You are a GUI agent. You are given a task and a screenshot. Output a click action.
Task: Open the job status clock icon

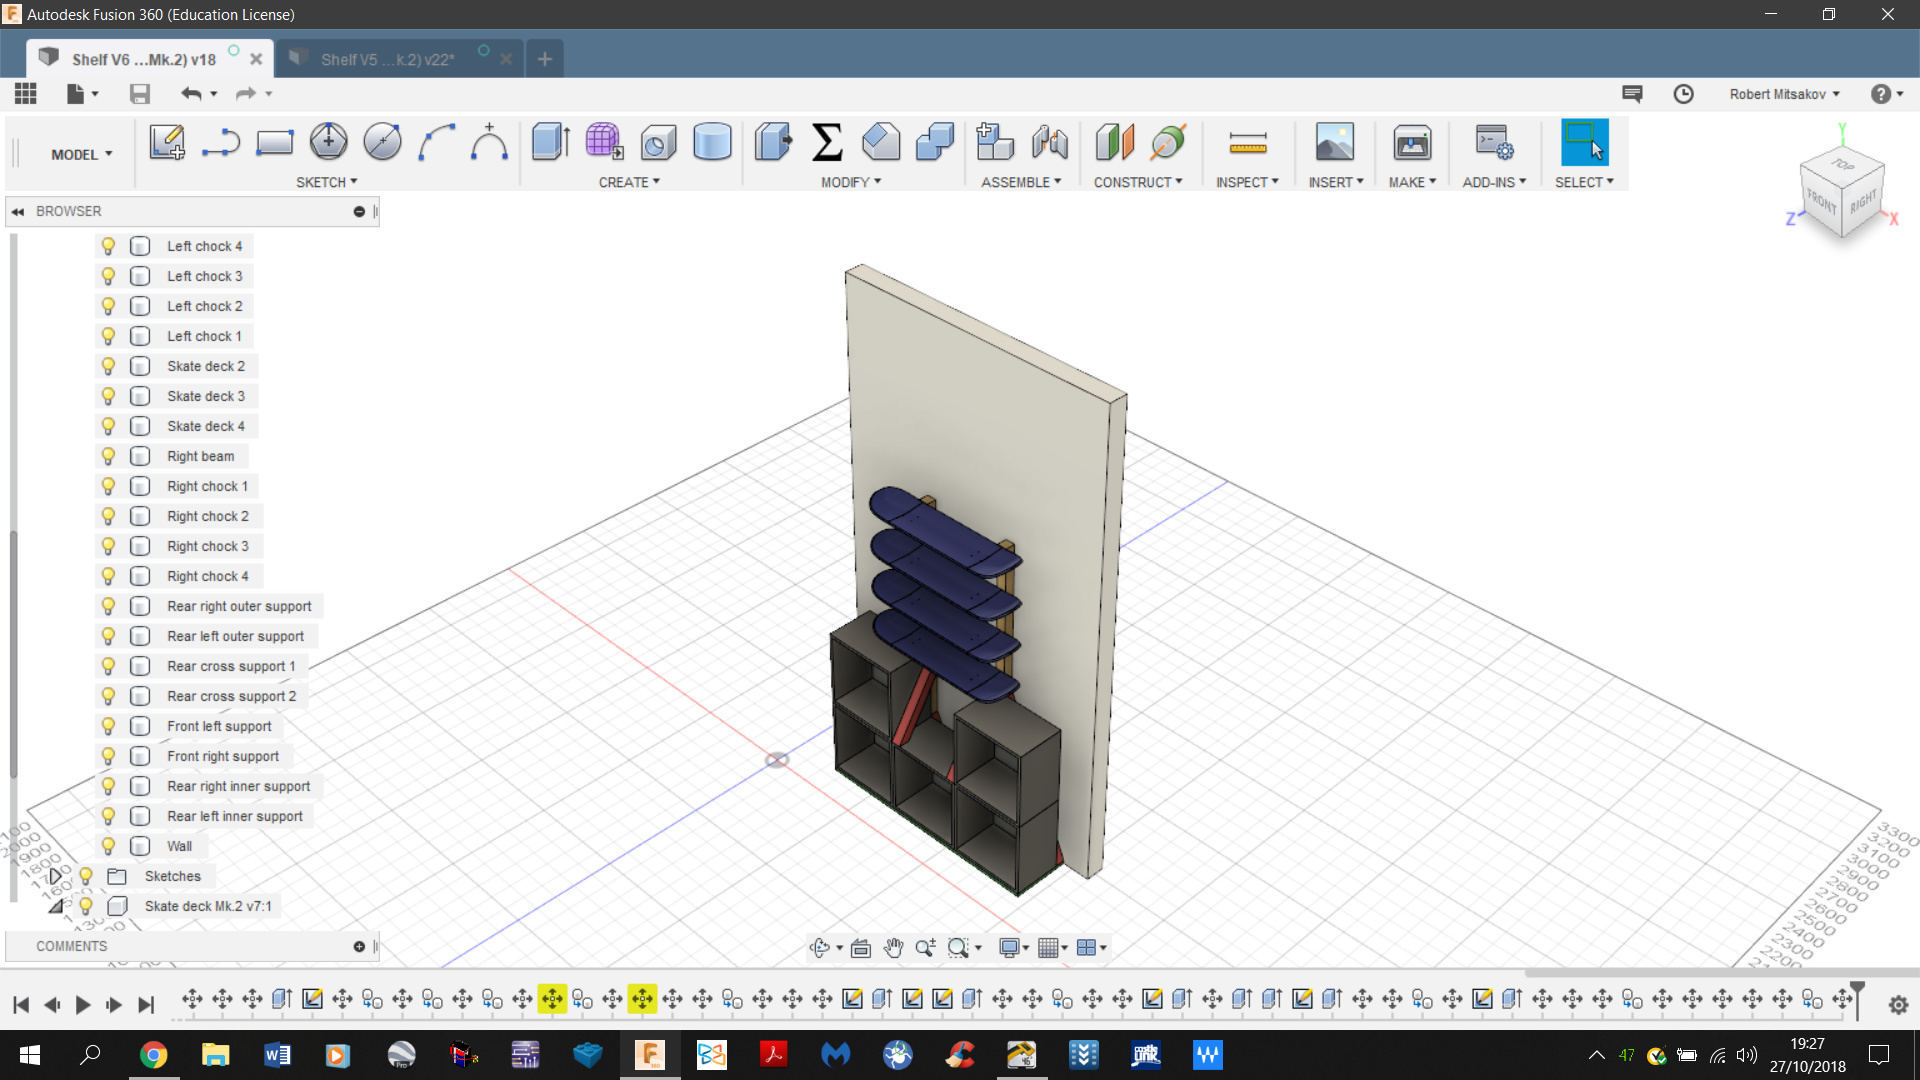point(1684,93)
